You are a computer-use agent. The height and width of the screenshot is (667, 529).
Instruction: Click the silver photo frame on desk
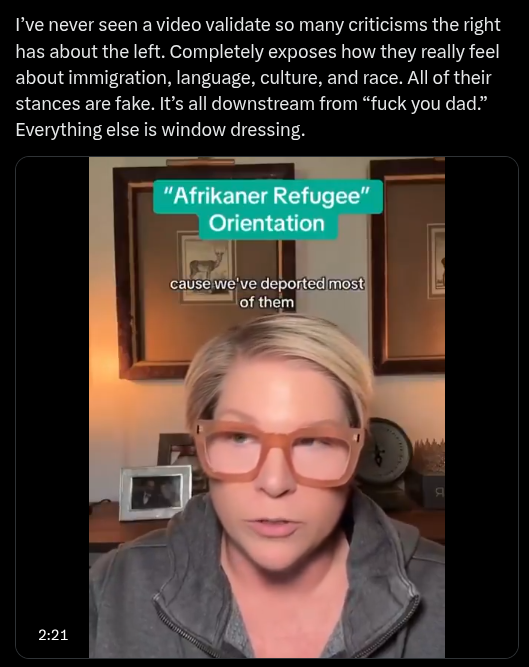pos(155,493)
